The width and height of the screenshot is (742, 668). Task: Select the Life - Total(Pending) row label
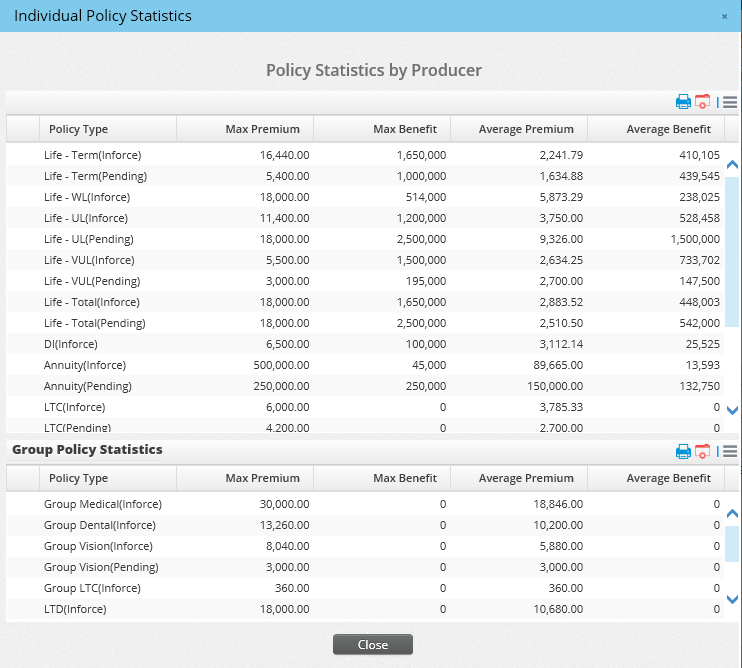point(95,323)
